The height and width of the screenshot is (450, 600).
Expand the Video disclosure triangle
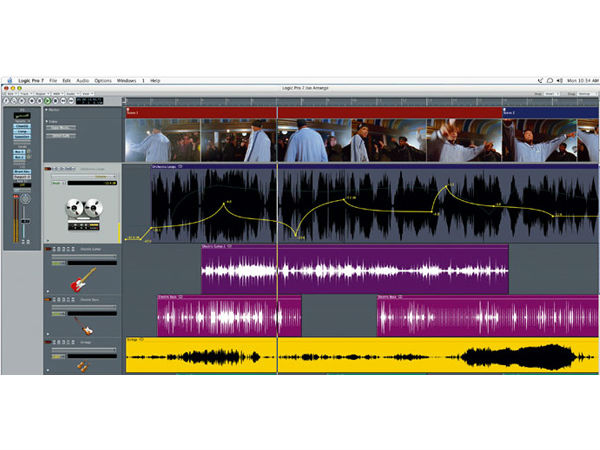(x=46, y=122)
